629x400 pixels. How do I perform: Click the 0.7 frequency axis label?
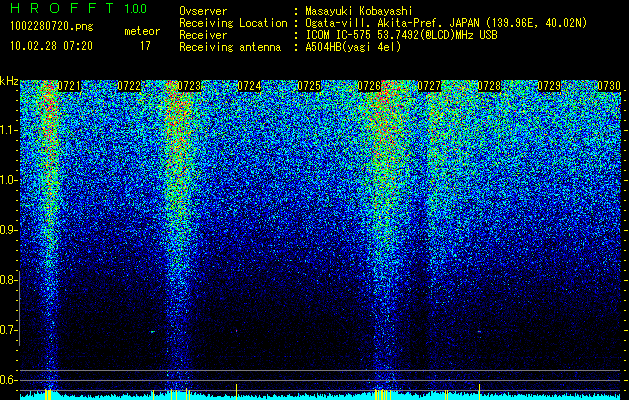(x=8, y=330)
